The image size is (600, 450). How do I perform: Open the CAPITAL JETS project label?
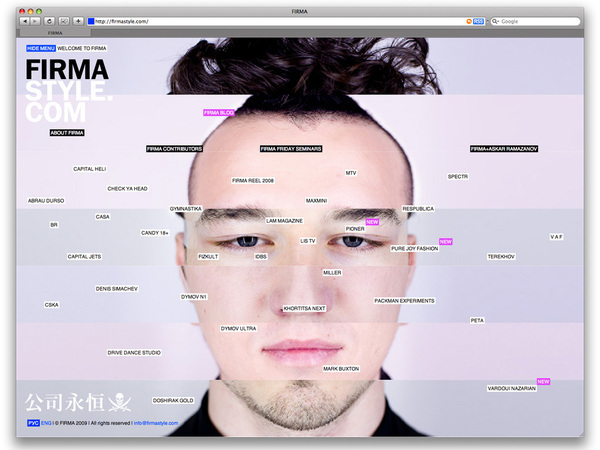point(84,256)
